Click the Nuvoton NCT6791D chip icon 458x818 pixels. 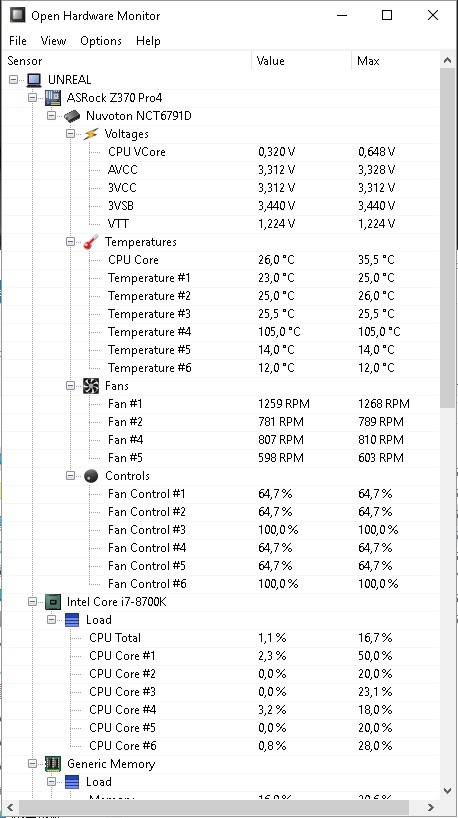pyautogui.click(x=72, y=116)
